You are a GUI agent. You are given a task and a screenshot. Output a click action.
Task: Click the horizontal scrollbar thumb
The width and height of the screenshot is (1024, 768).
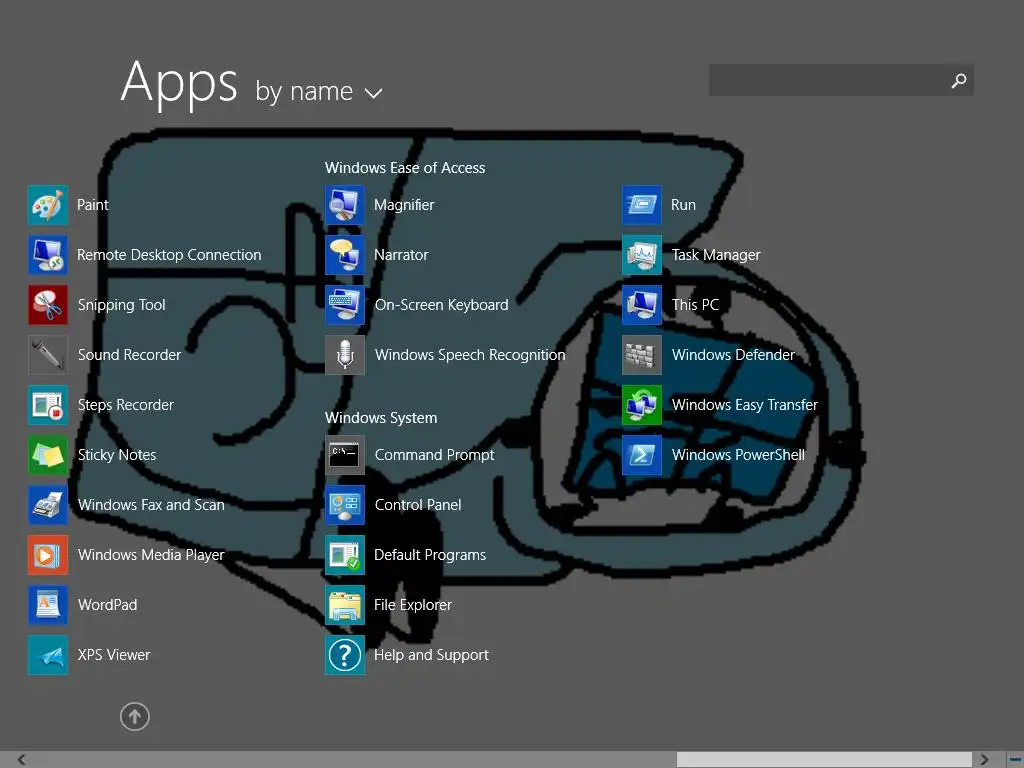pos(824,760)
